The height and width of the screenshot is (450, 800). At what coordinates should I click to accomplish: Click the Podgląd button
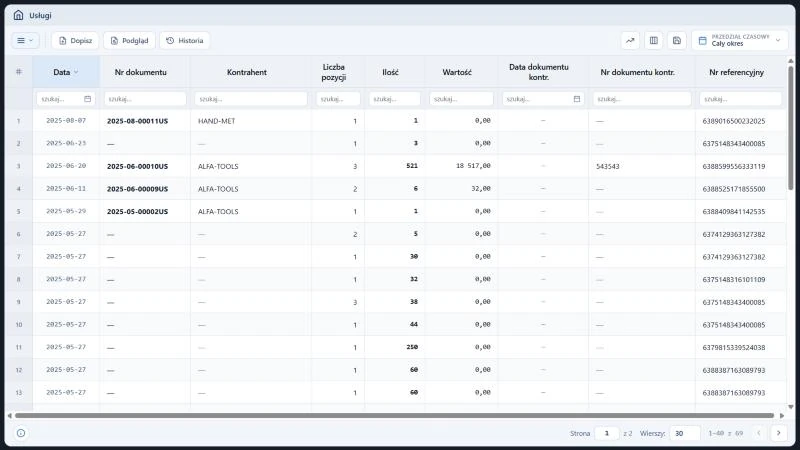129,40
